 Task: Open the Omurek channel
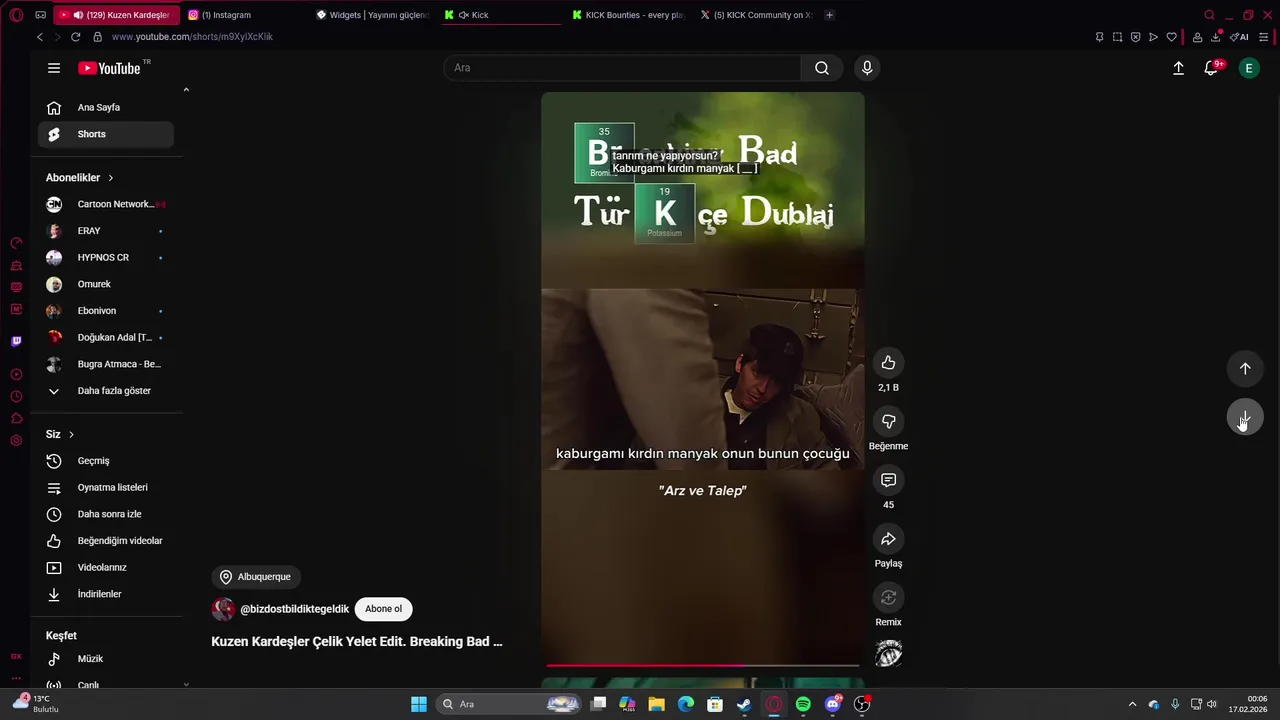(x=106, y=284)
